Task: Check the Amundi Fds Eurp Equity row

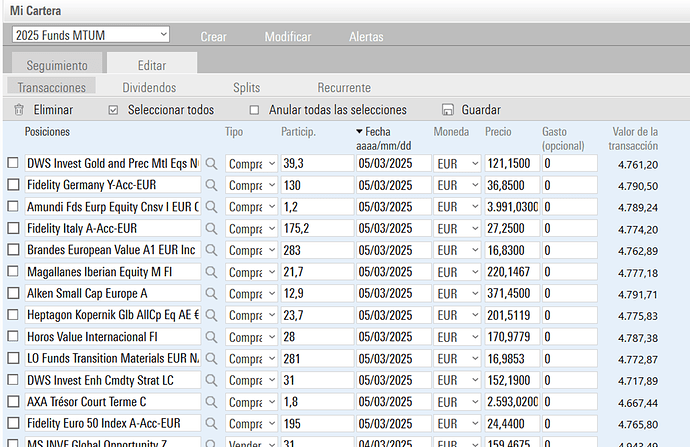Action: coord(13,206)
